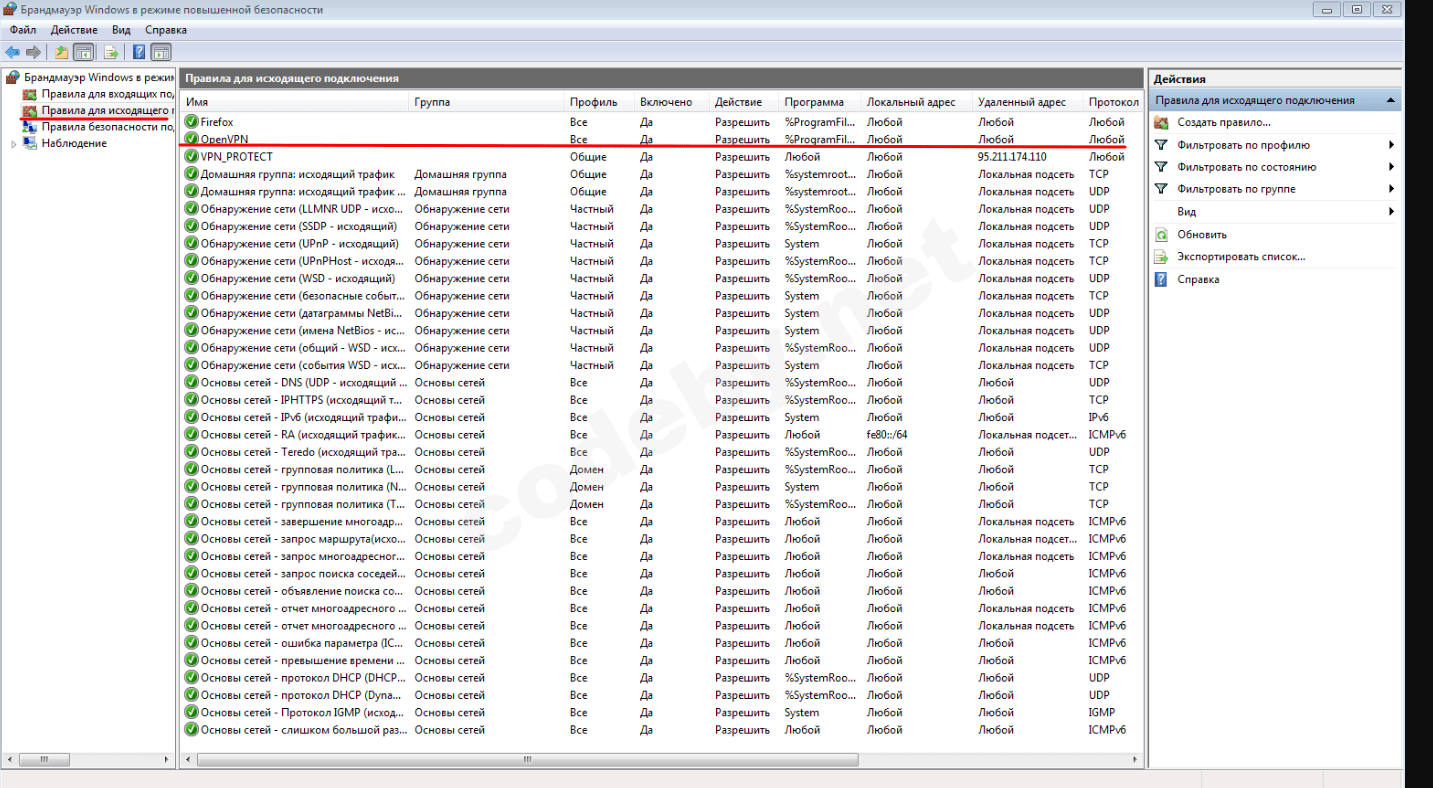The width and height of the screenshot is (1433, 788).
Task: Click the Справка icon in the Actions pane
Action: click(x=1159, y=279)
